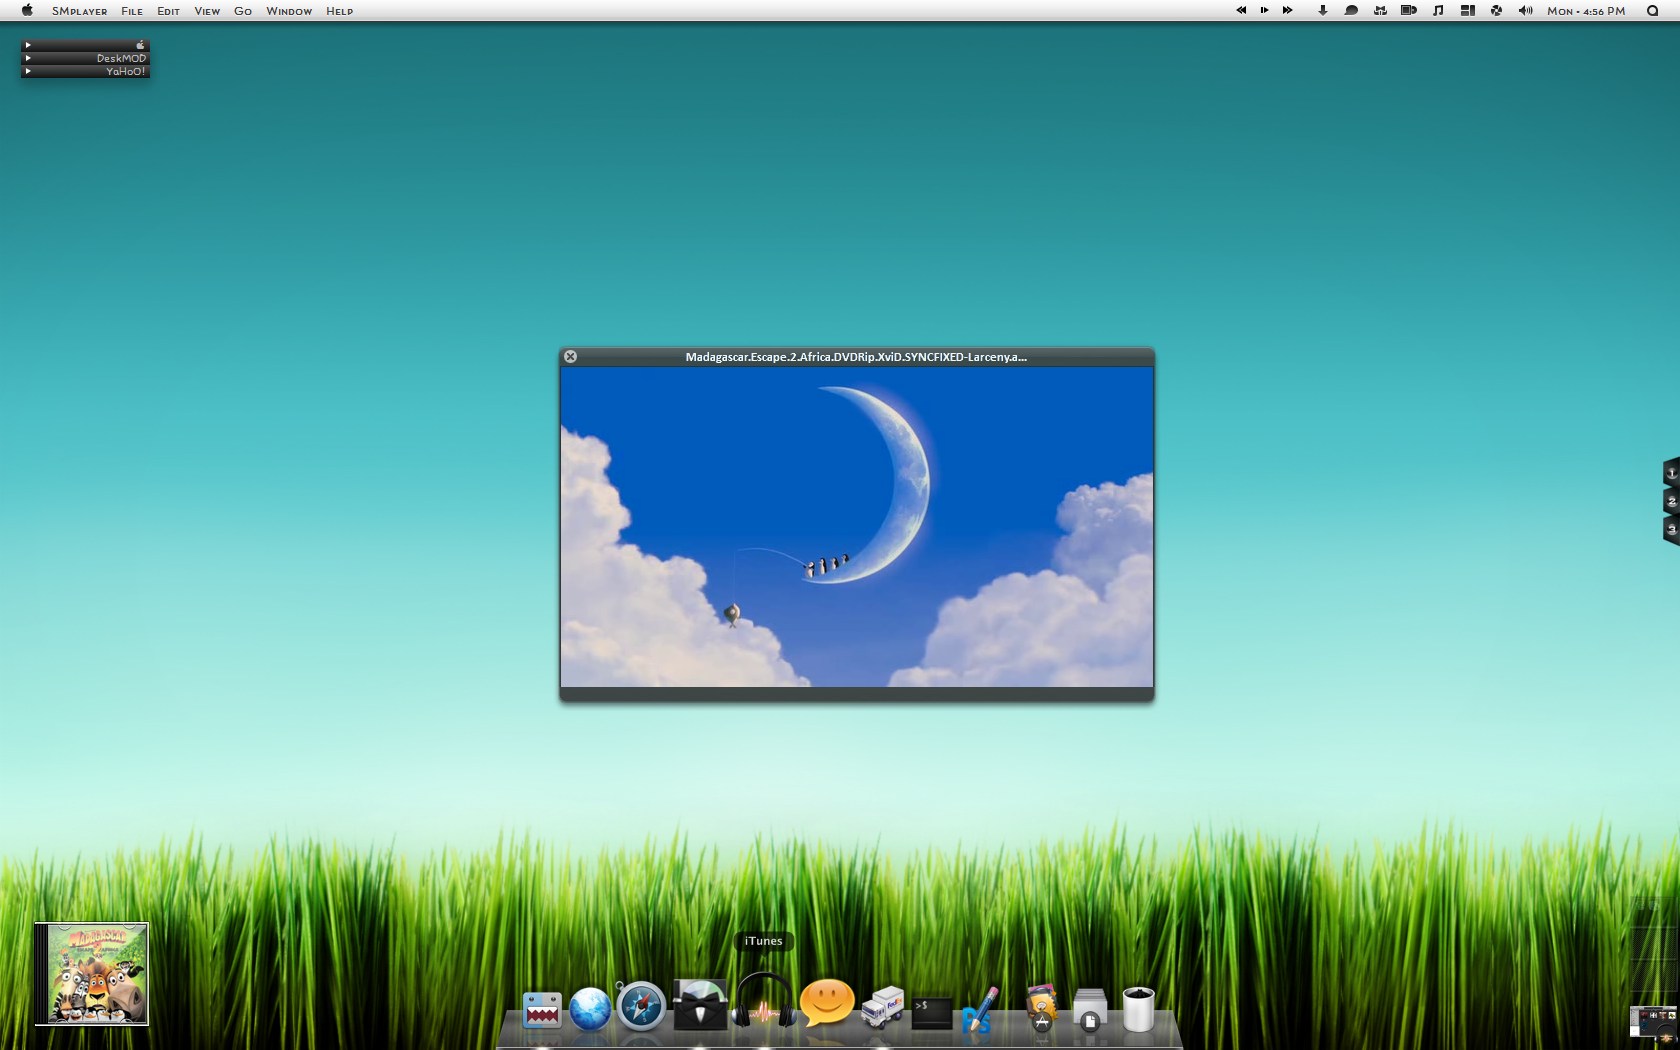The width and height of the screenshot is (1680, 1050).
Task: Open Spotlight search in the menu bar
Action: click(x=1652, y=11)
